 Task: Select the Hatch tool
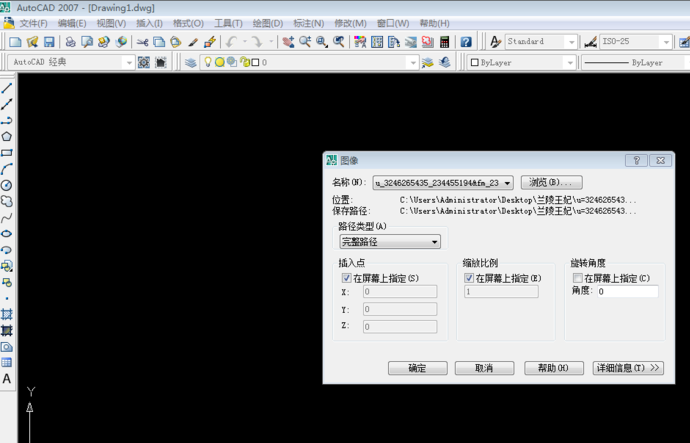(x=7, y=314)
